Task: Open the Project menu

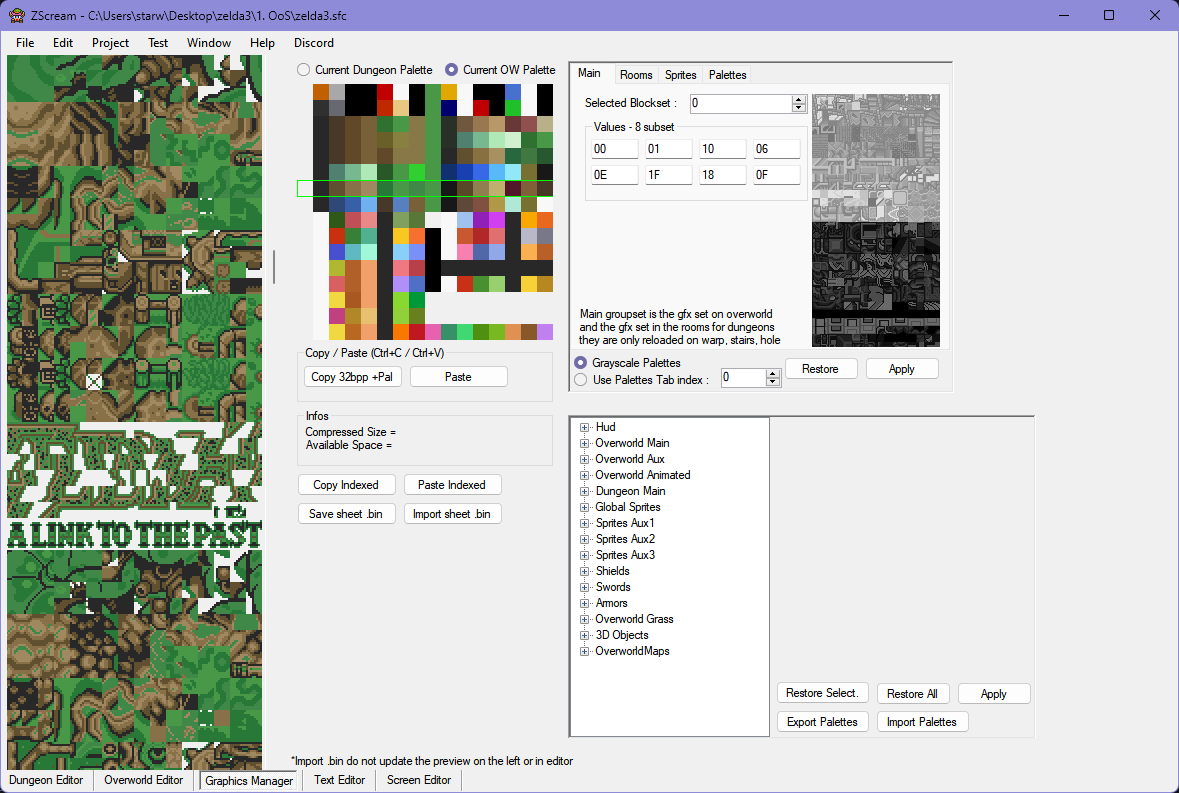Action: 111,43
